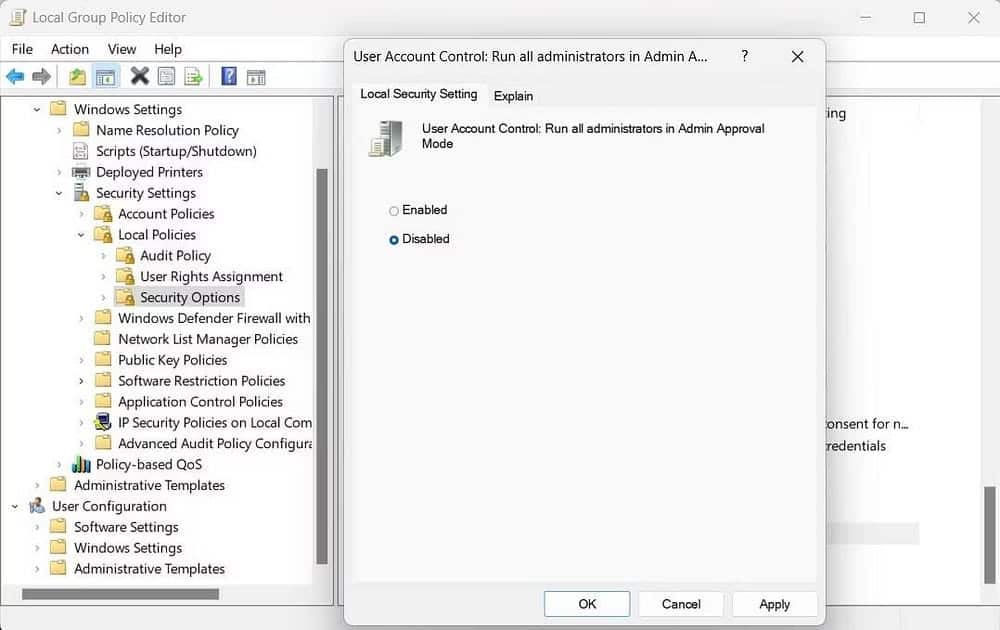Click the OK button
Screen dimensions: 1000x630
pyautogui.click(x=586, y=604)
